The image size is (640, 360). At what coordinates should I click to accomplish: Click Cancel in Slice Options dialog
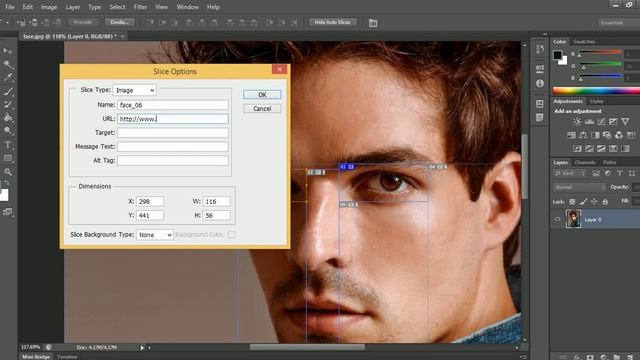click(x=262, y=109)
